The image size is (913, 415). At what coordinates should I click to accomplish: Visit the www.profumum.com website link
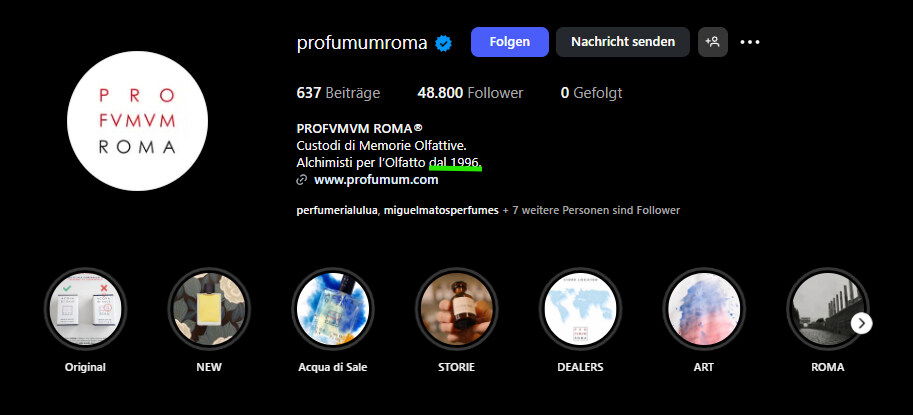376,180
